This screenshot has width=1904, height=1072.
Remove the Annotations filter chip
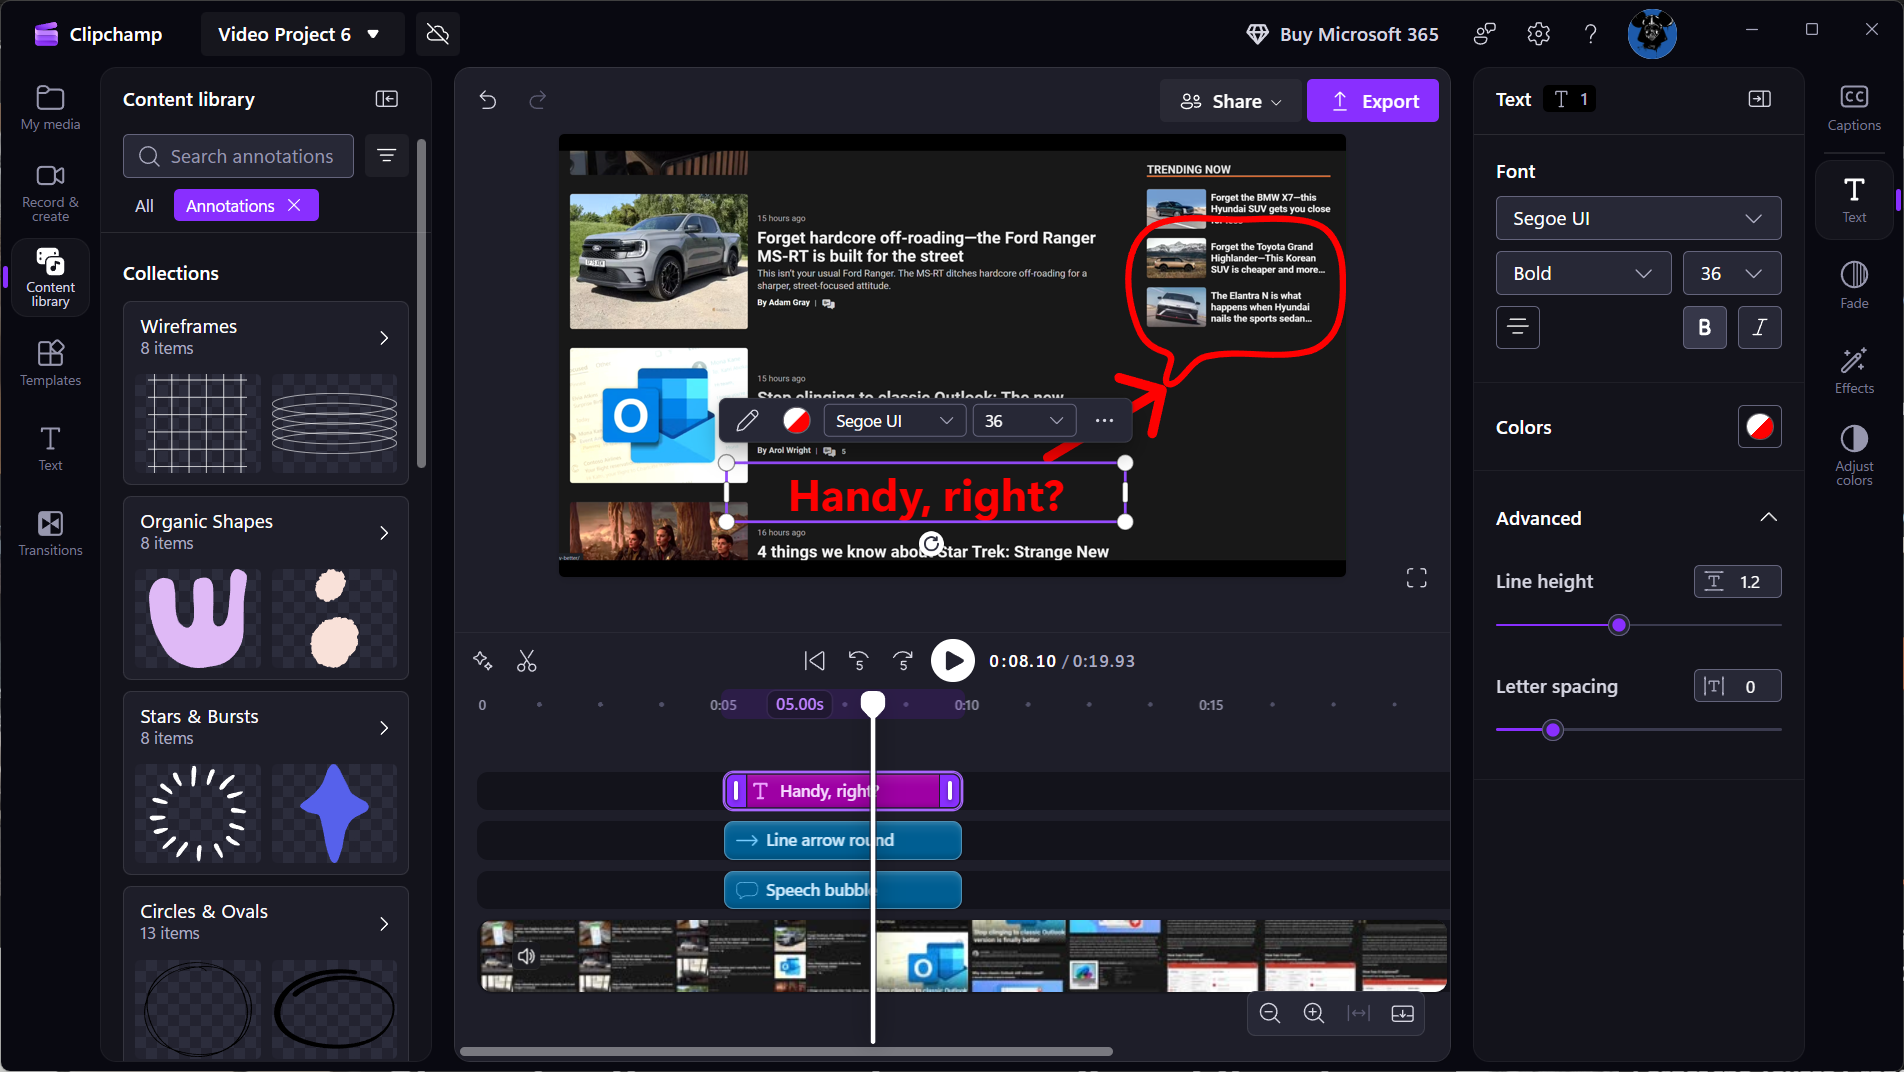tap(294, 205)
